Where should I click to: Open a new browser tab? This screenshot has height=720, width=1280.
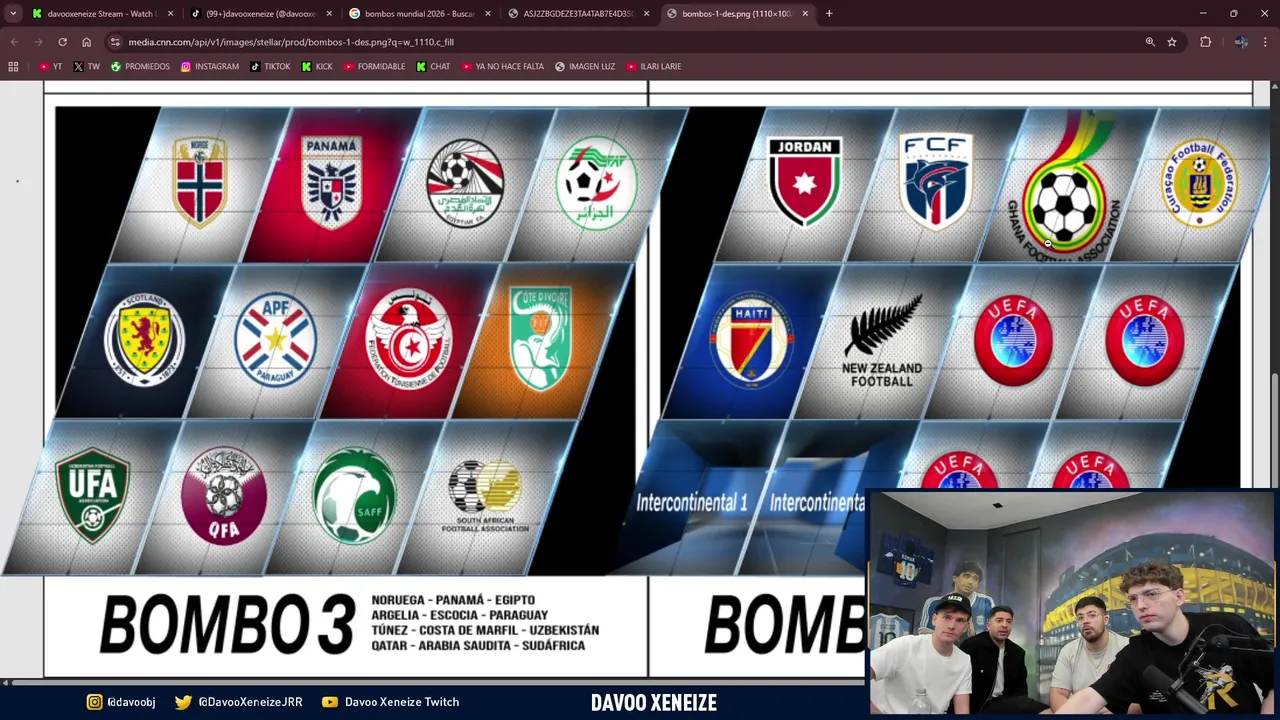[829, 14]
